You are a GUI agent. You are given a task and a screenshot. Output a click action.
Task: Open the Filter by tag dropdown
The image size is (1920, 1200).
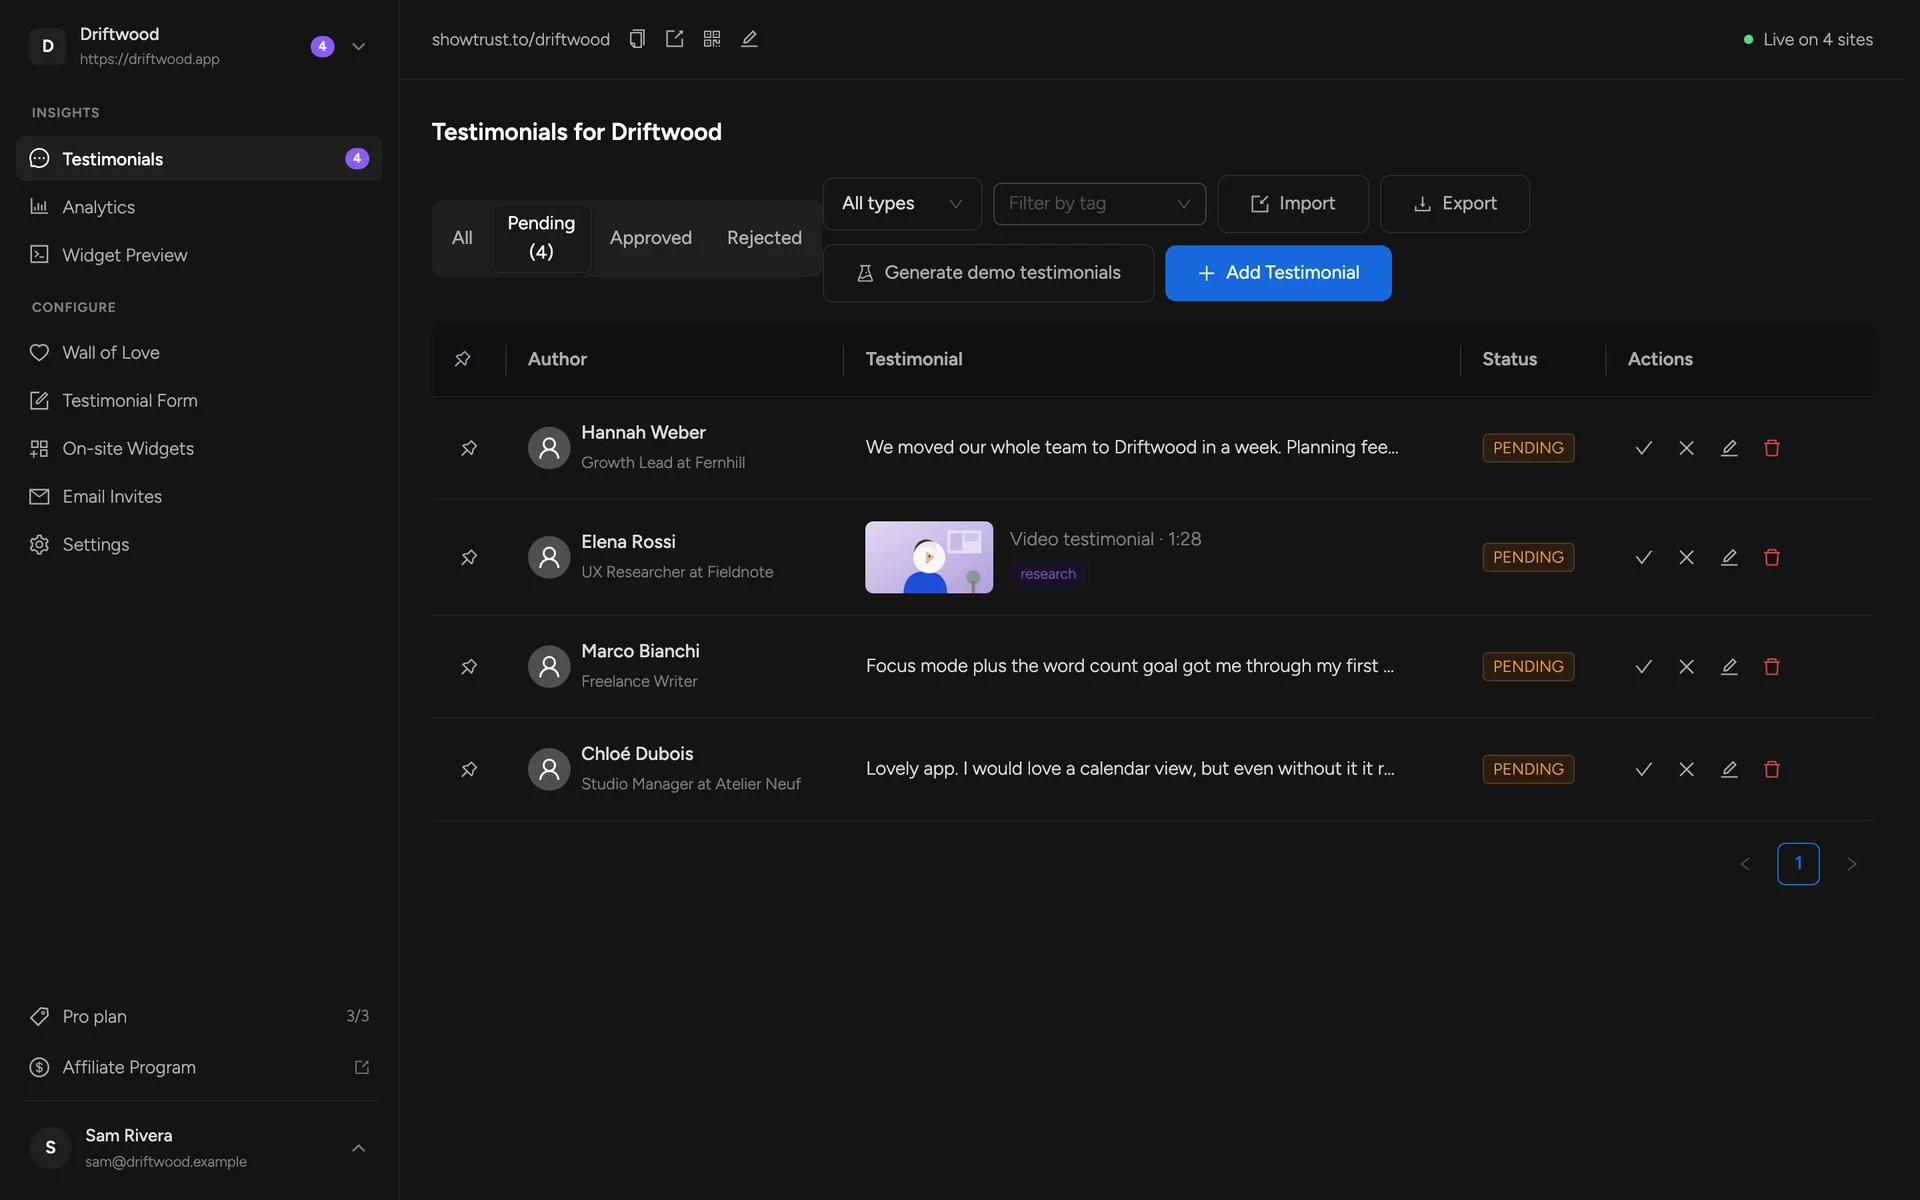[1099, 204]
